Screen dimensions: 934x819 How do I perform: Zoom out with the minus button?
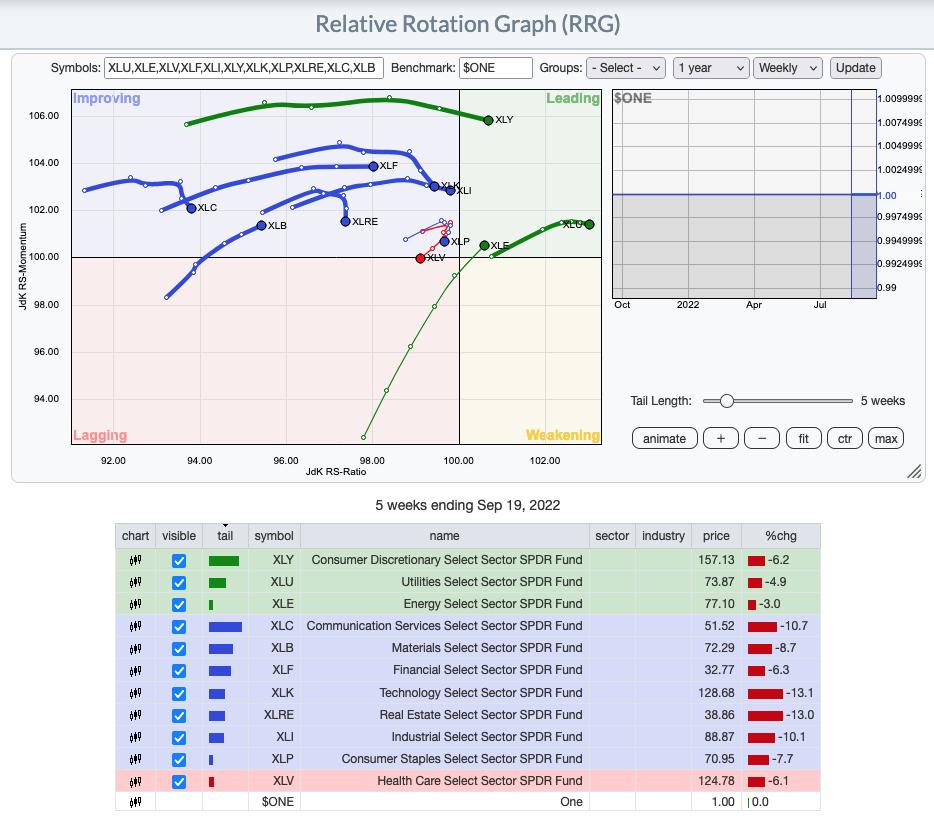click(762, 439)
